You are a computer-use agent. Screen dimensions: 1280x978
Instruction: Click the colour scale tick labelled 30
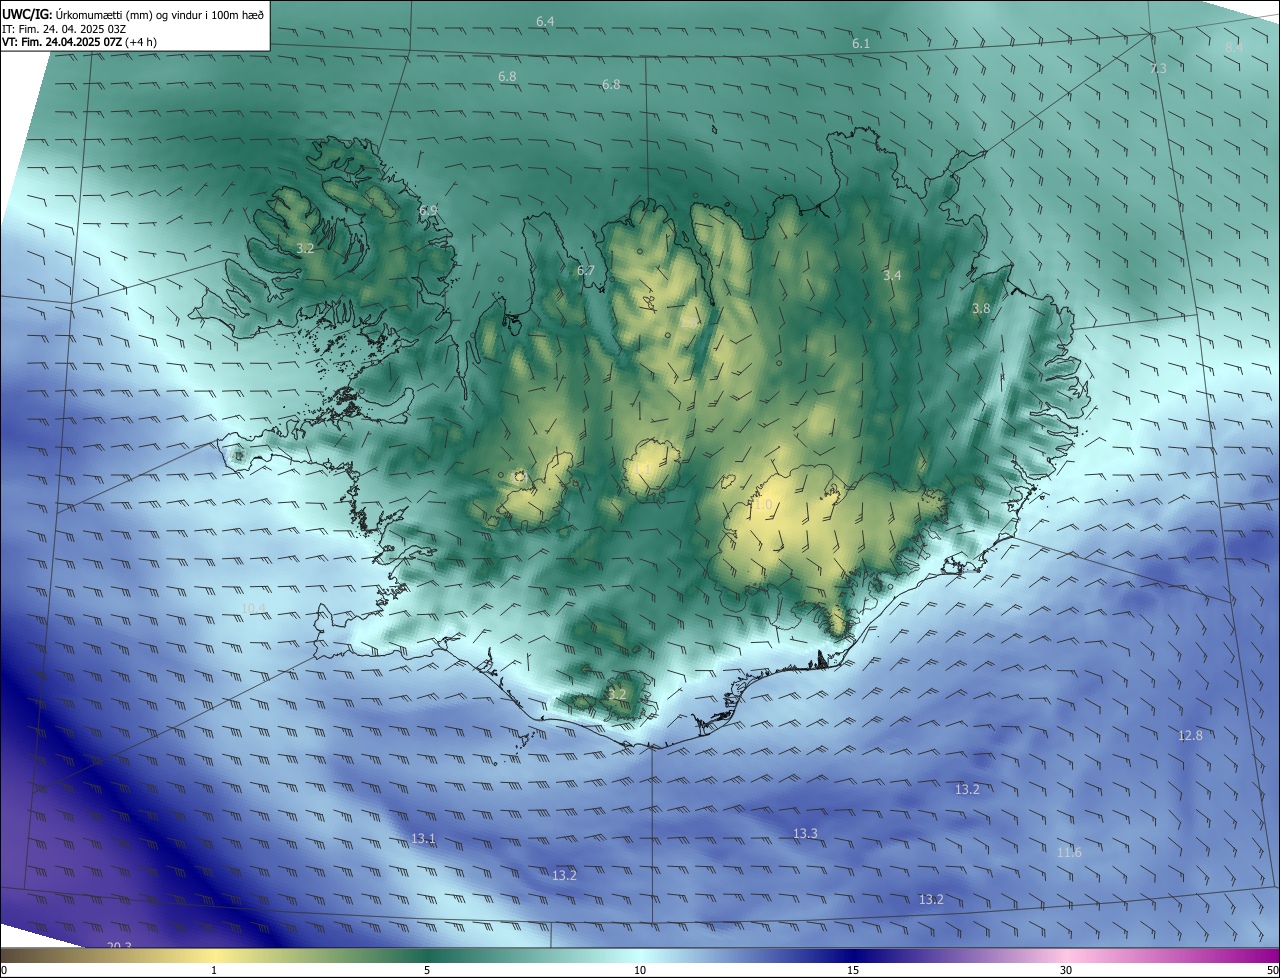coord(1066,970)
